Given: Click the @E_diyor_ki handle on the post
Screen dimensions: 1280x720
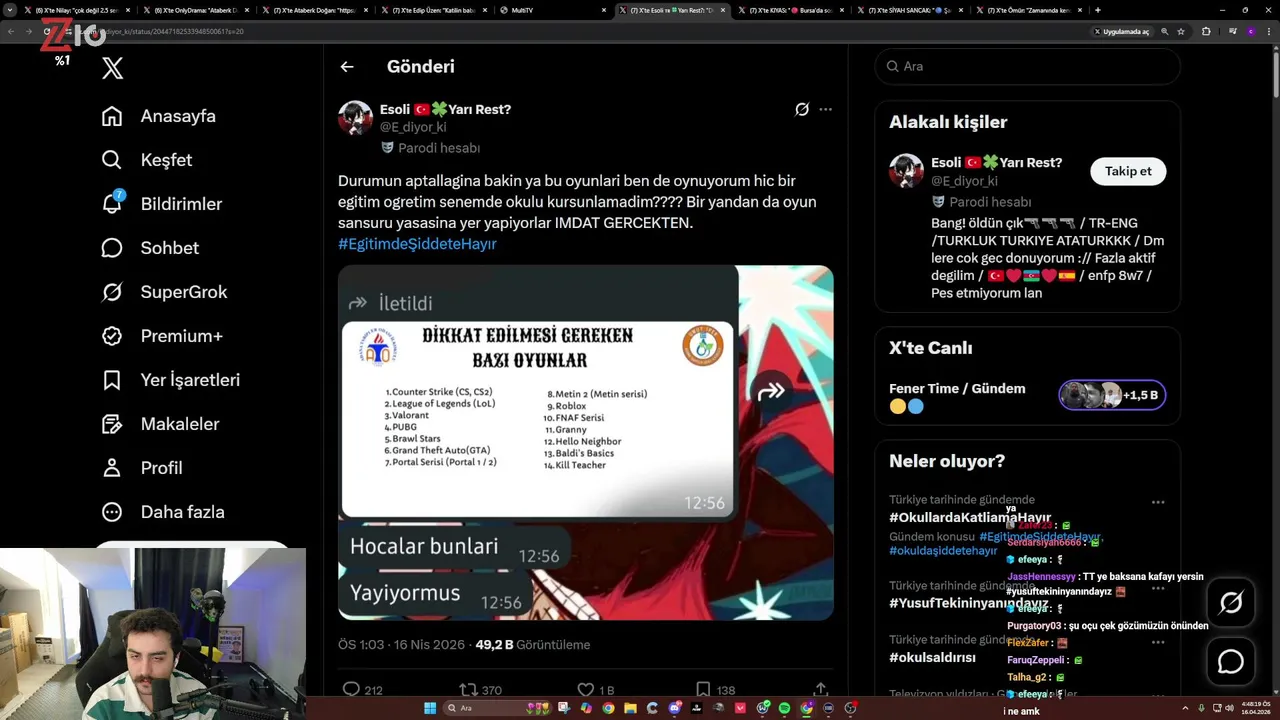Looking at the screenshot, I should 413,127.
